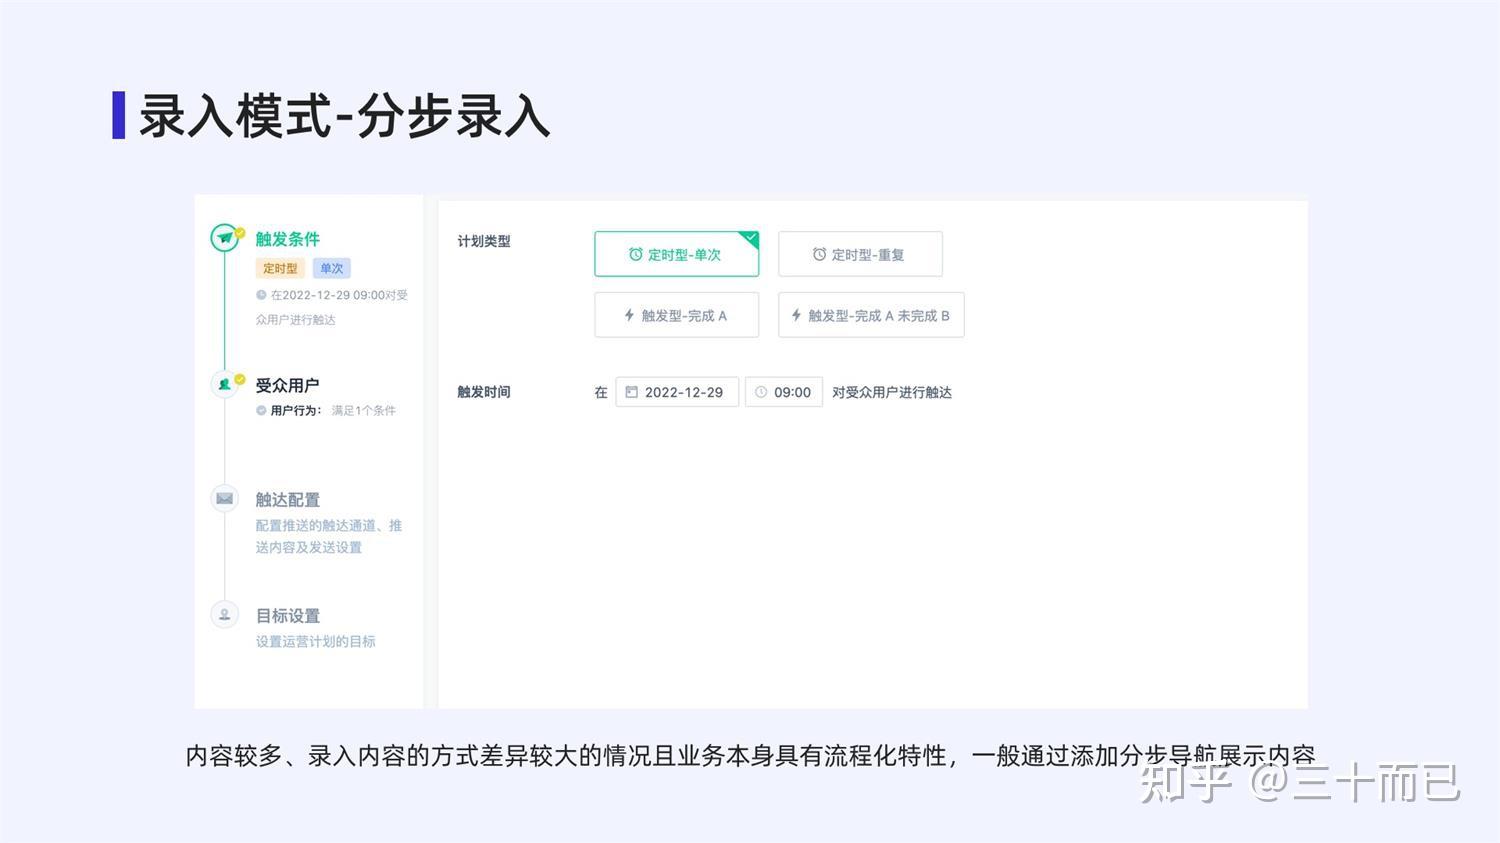Click the 计划类型 label

484,241
